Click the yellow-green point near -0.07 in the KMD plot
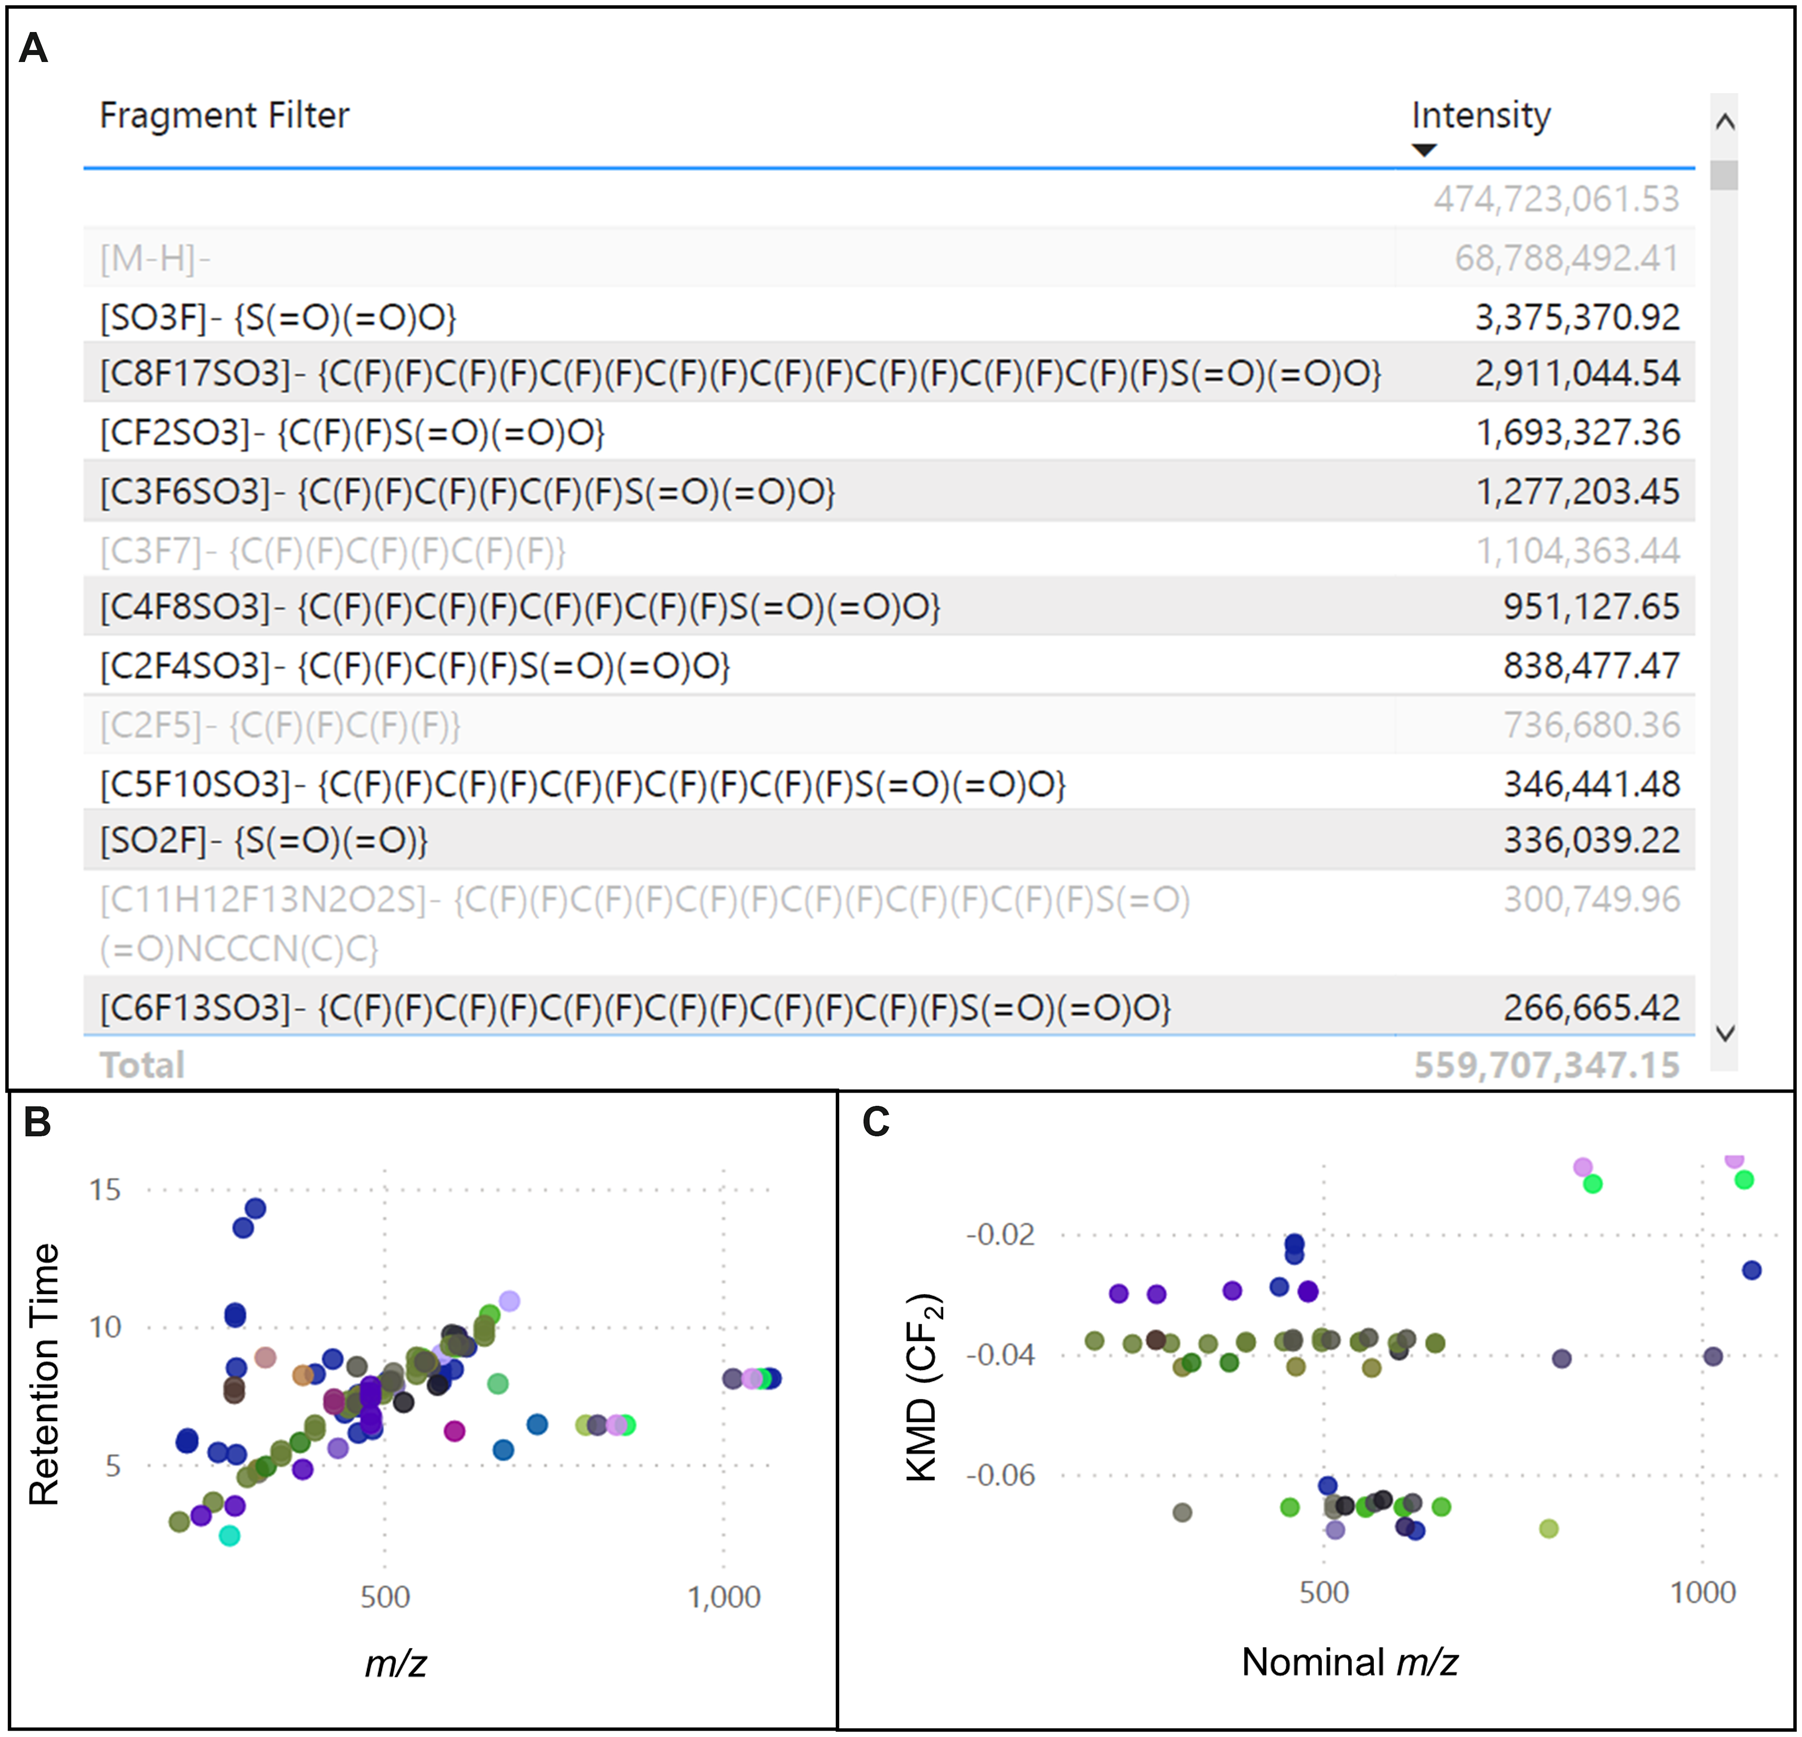This screenshot has width=1802, height=1737. [x=1549, y=1528]
